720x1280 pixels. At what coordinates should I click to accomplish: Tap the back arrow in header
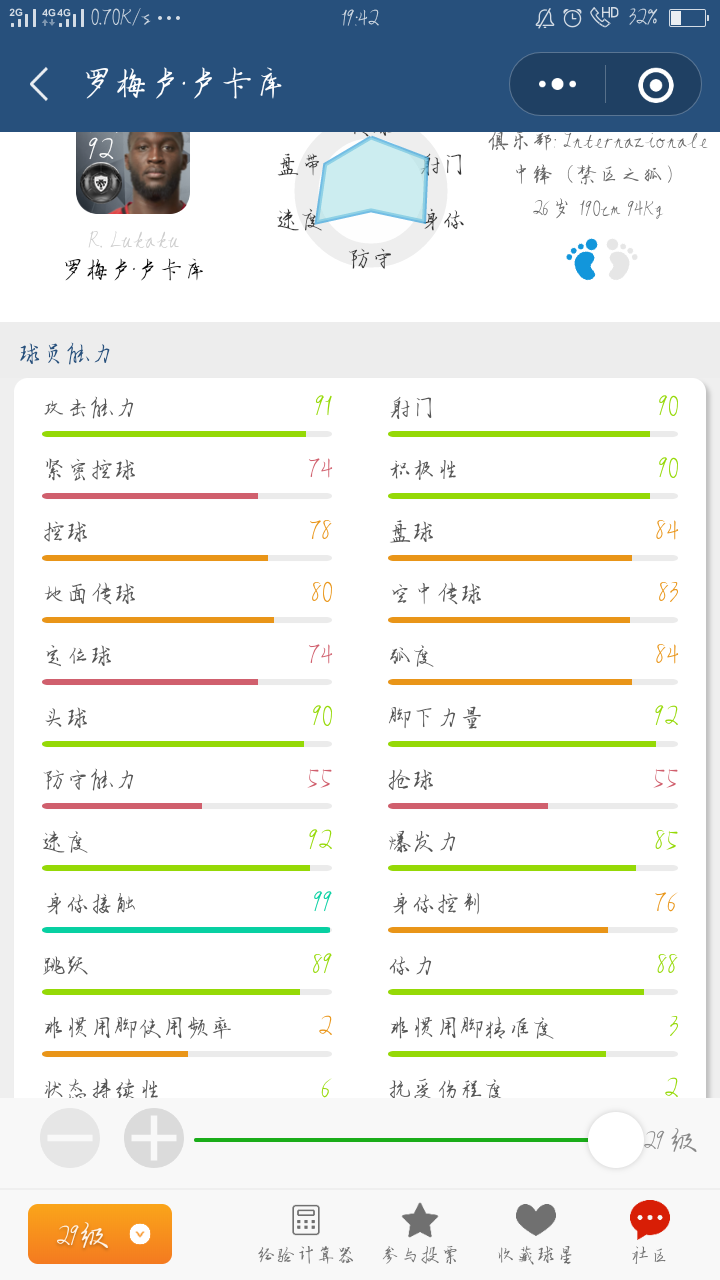click(39, 84)
